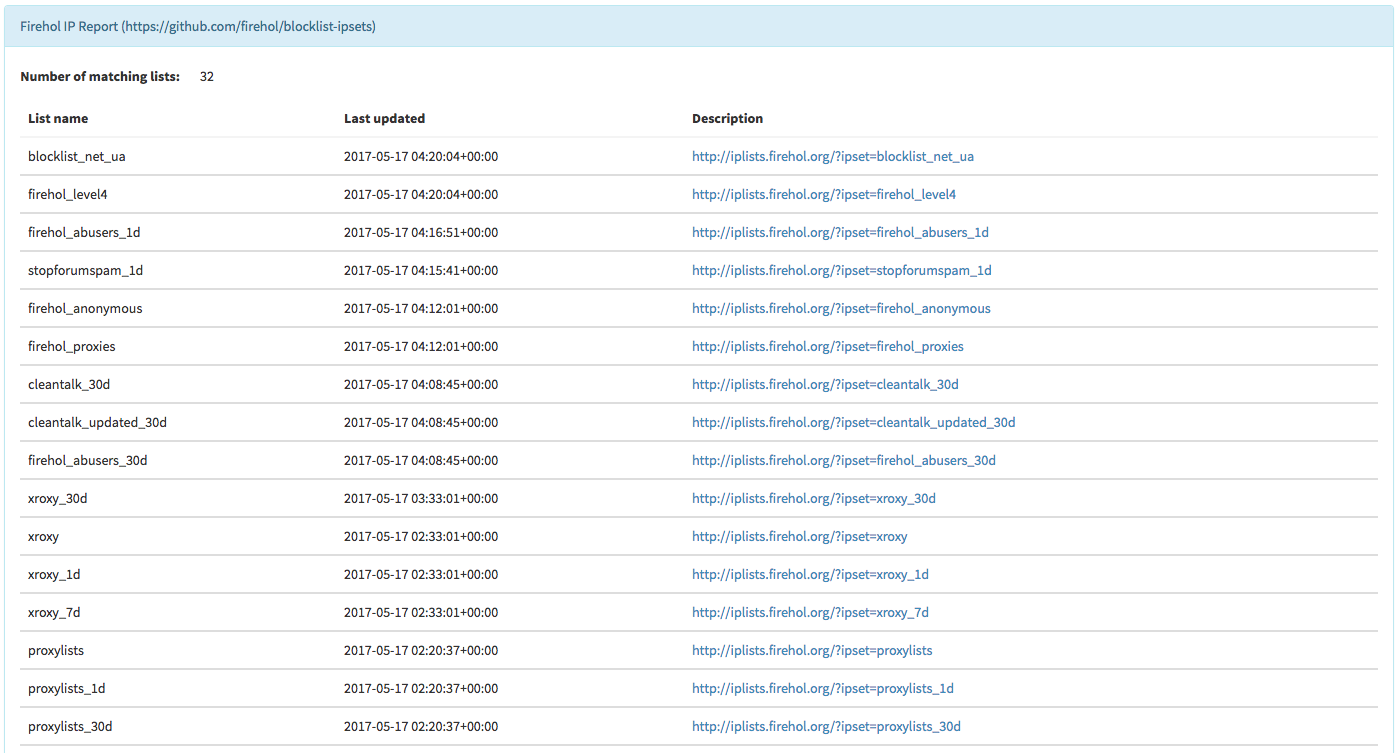The image size is (1399, 753).
Task: Click the stopforumspam_1d ipset URL
Action: point(841,270)
